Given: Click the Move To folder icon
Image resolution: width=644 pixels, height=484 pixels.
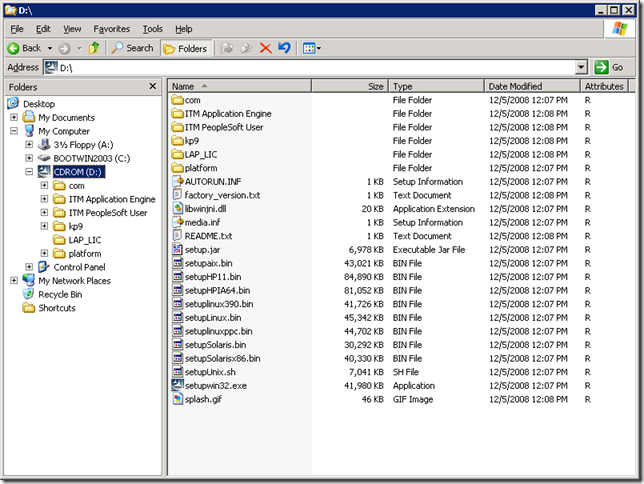Looking at the screenshot, I should pyautogui.click(x=227, y=48).
